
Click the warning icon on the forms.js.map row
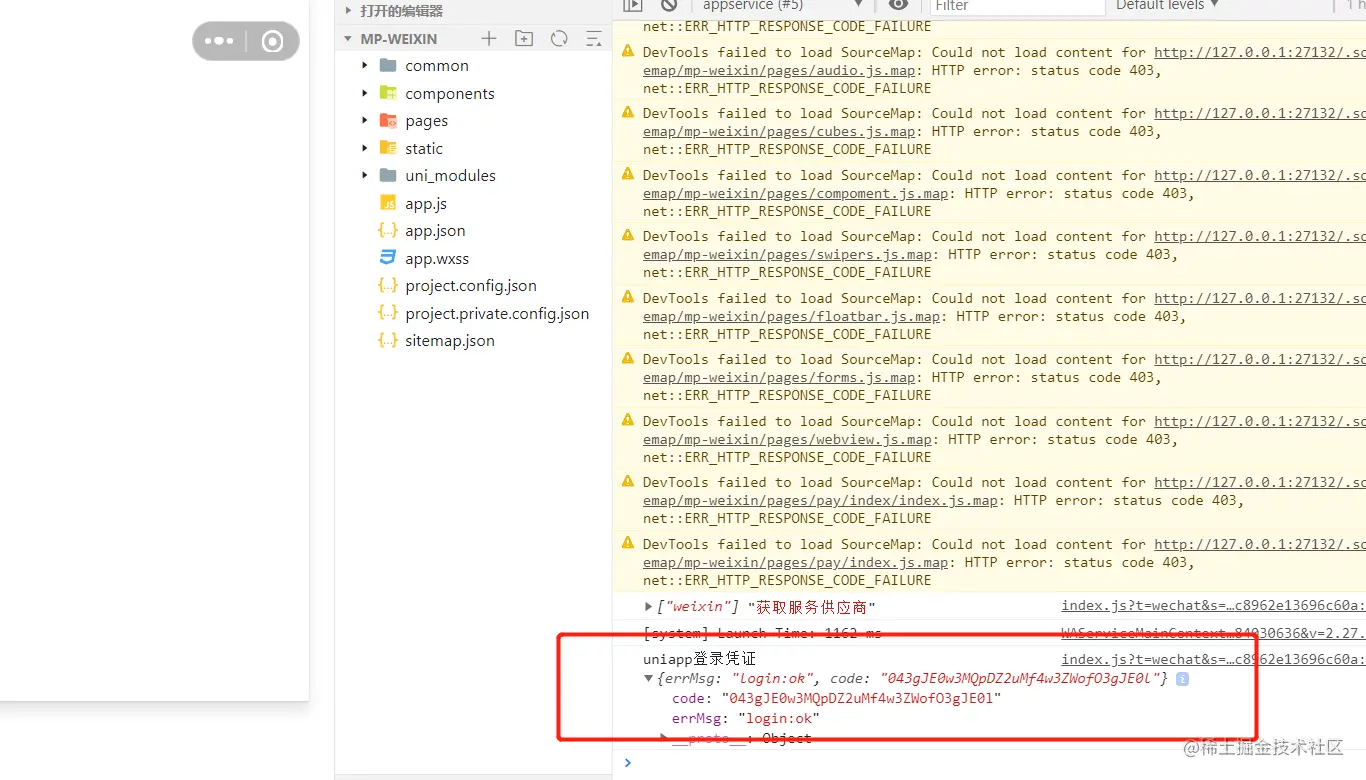pyautogui.click(x=628, y=358)
